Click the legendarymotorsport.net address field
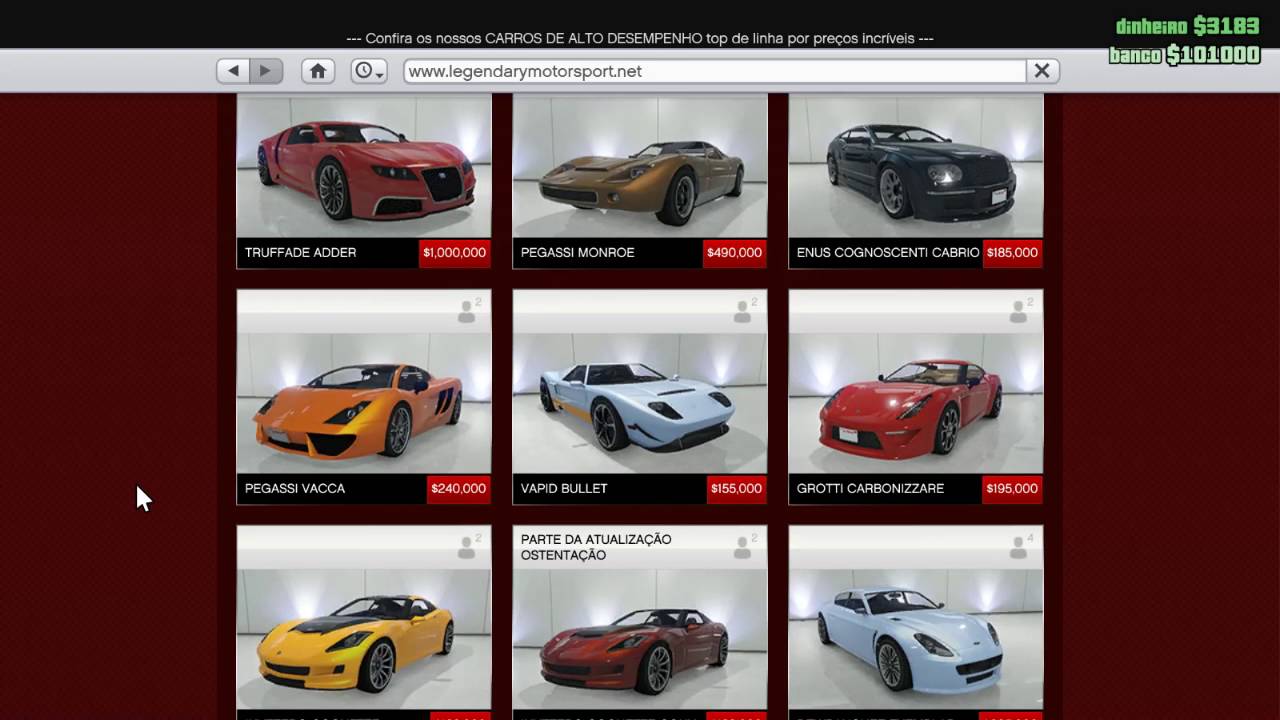Viewport: 1280px width, 720px height. (x=715, y=71)
